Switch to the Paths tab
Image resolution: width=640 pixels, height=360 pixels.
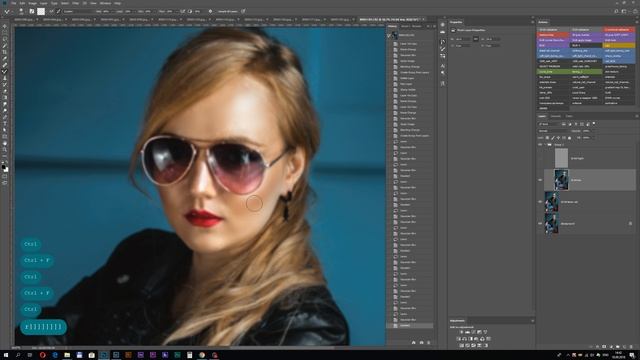pyautogui.click(x=569, y=116)
